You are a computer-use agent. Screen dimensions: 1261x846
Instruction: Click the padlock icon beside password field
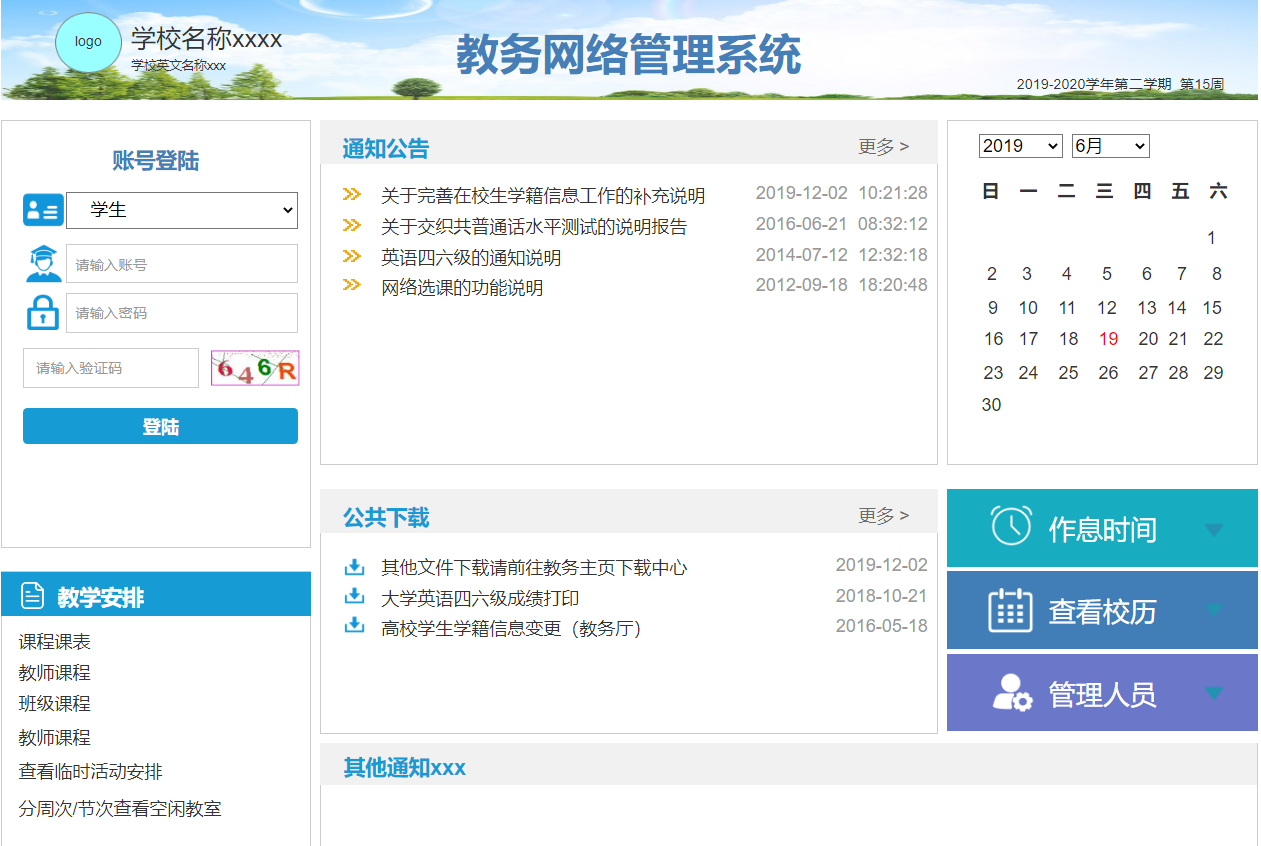43,313
